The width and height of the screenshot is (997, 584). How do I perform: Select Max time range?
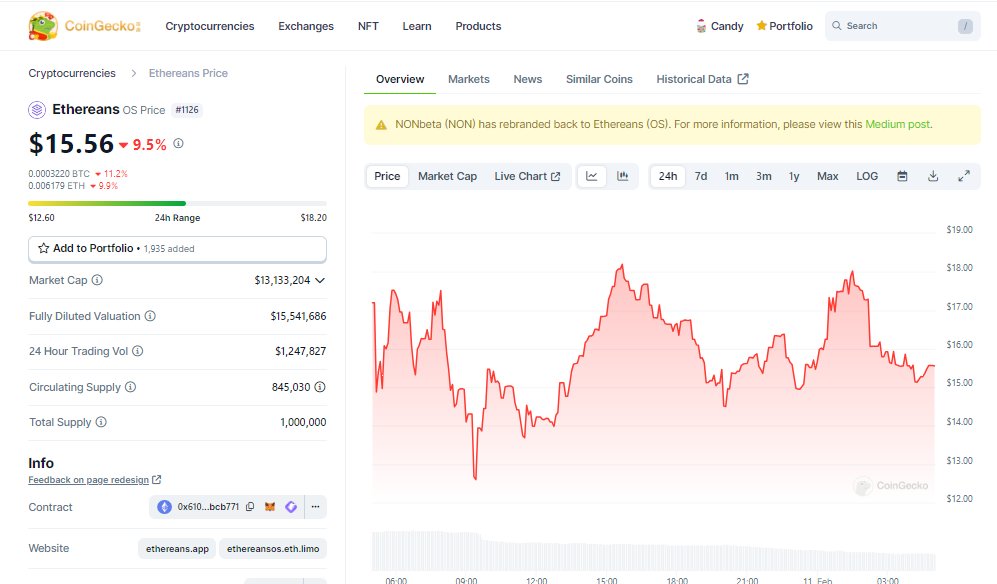click(827, 176)
